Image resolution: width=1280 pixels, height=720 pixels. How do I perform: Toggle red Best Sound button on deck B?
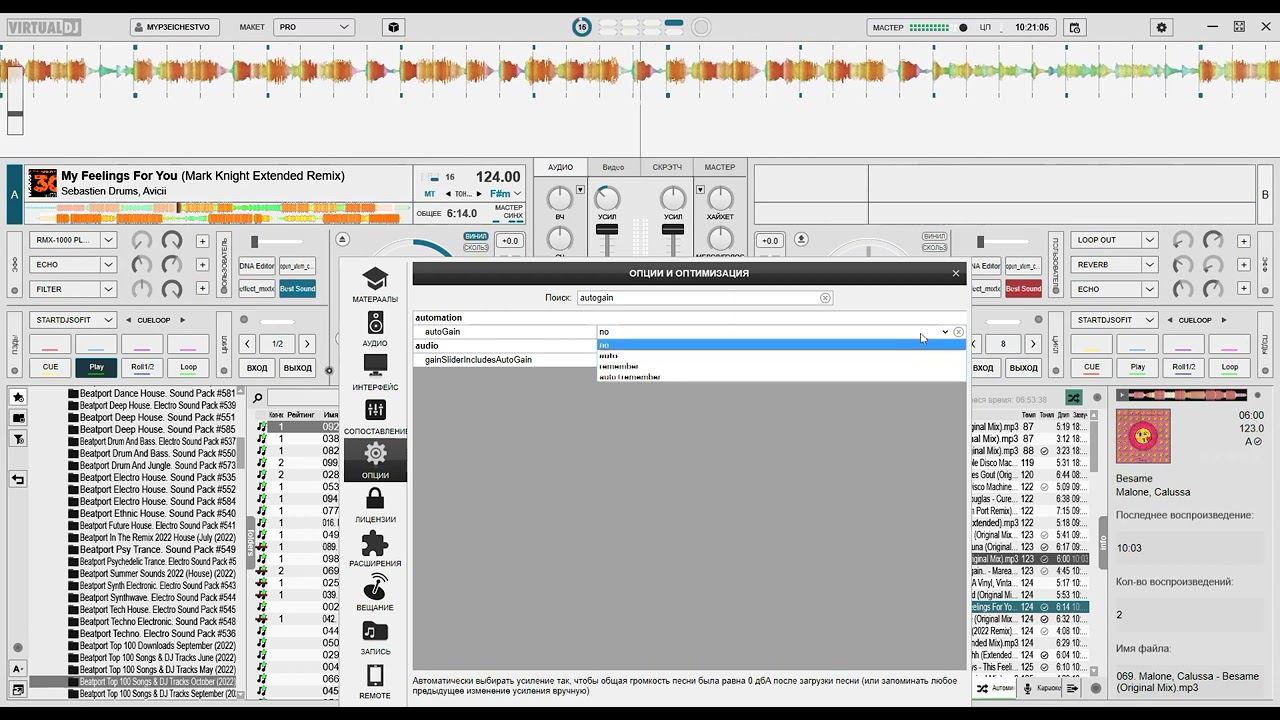click(x=1023, y=289)
